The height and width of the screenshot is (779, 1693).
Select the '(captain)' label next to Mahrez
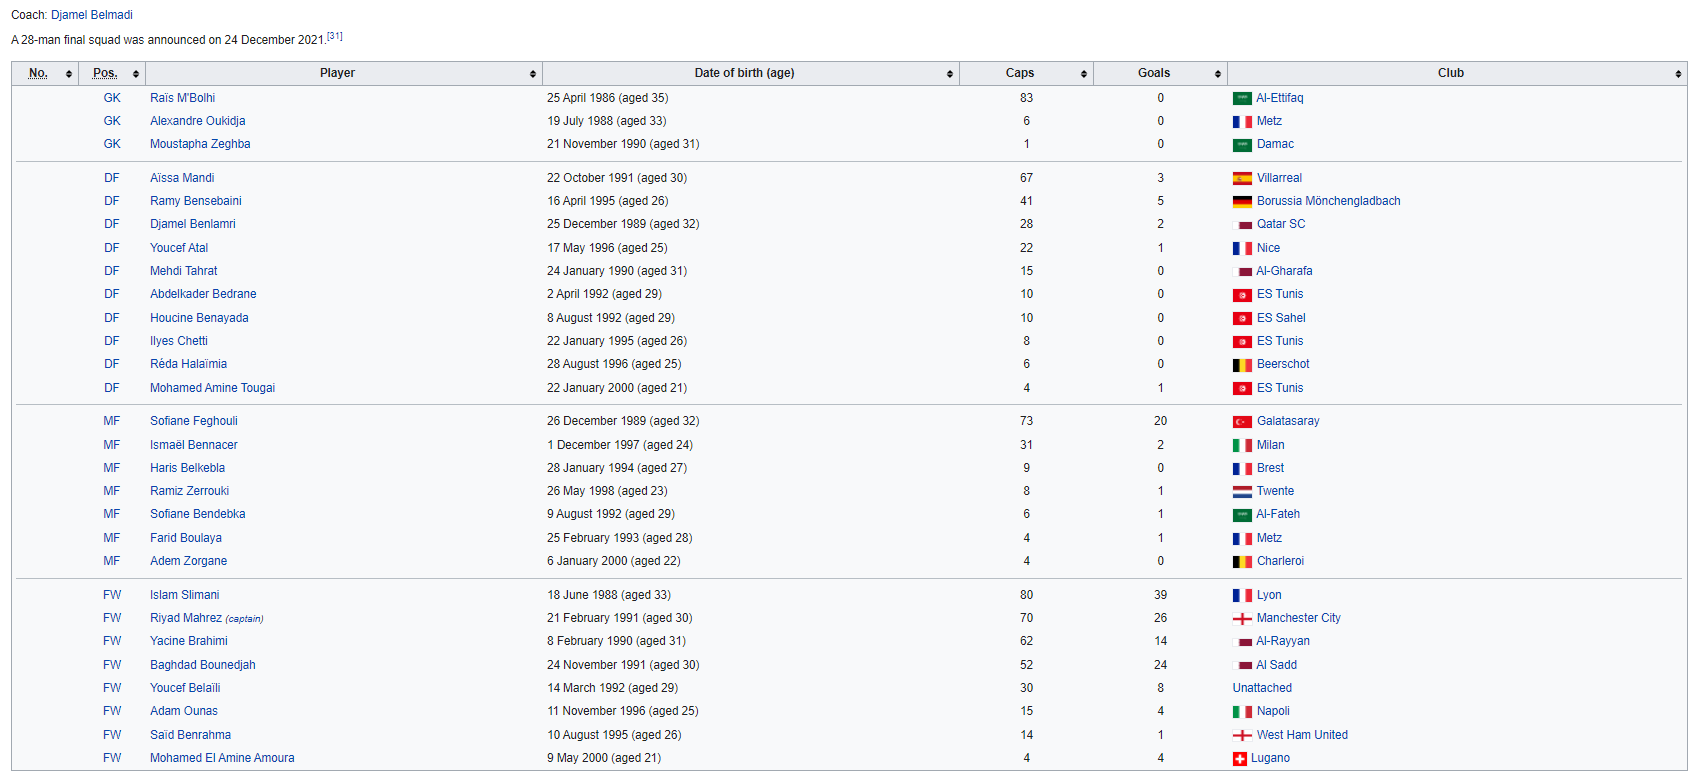pyautogui.click(x=244, y=619)
